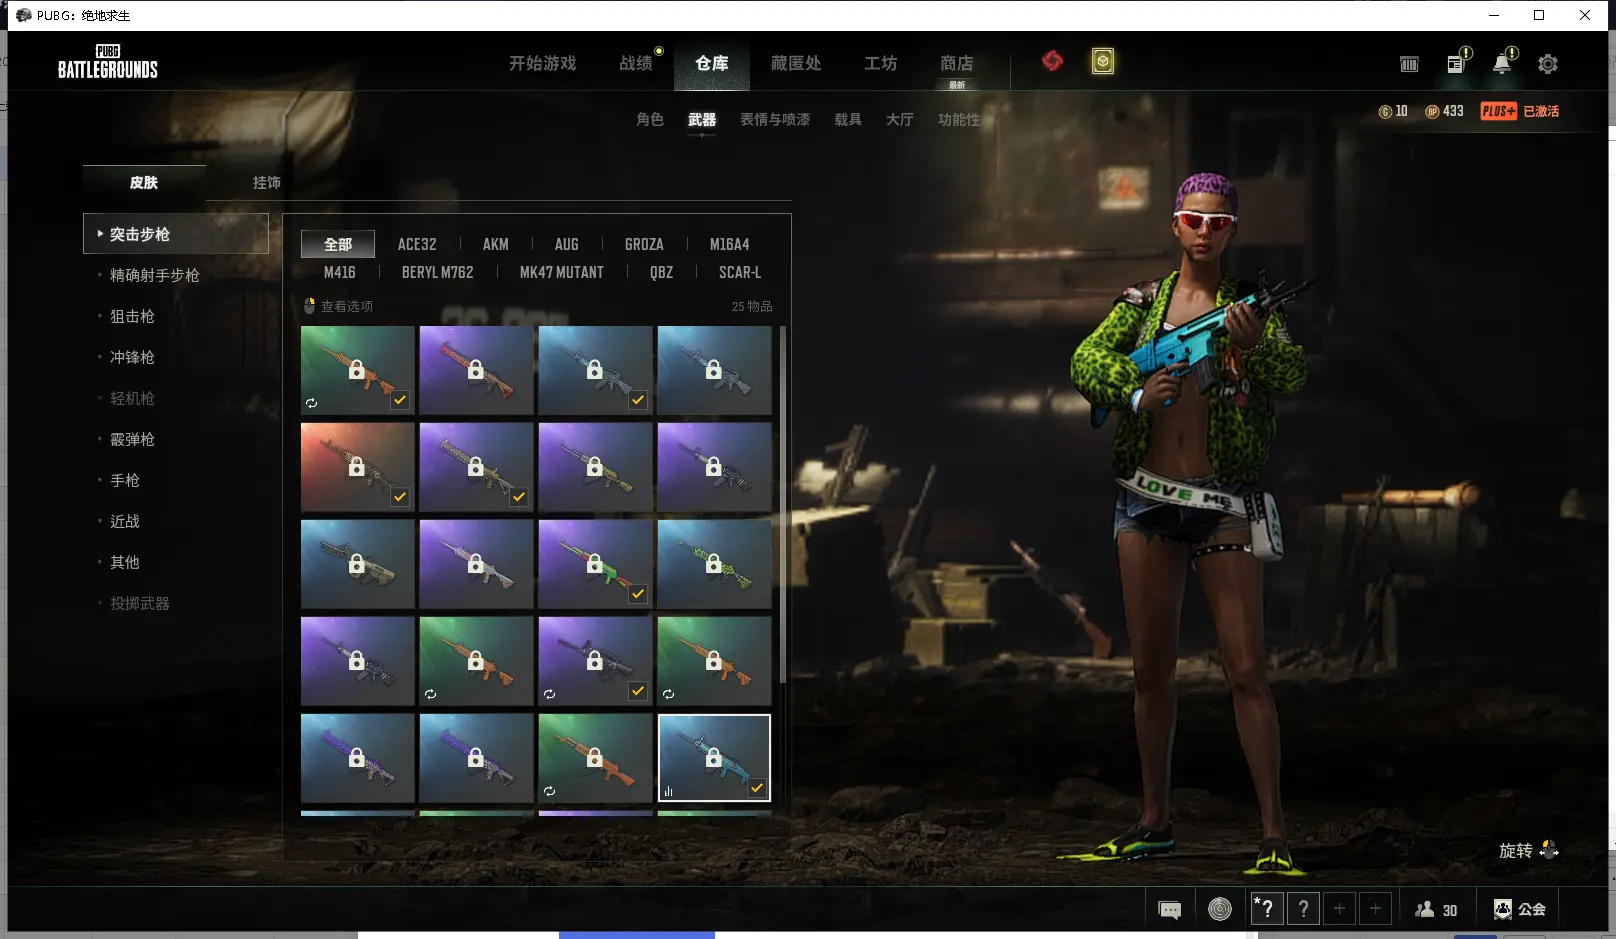Screen dimensions: 1616x939
Task: Open the news page icon
Action: pos(1456,64)
